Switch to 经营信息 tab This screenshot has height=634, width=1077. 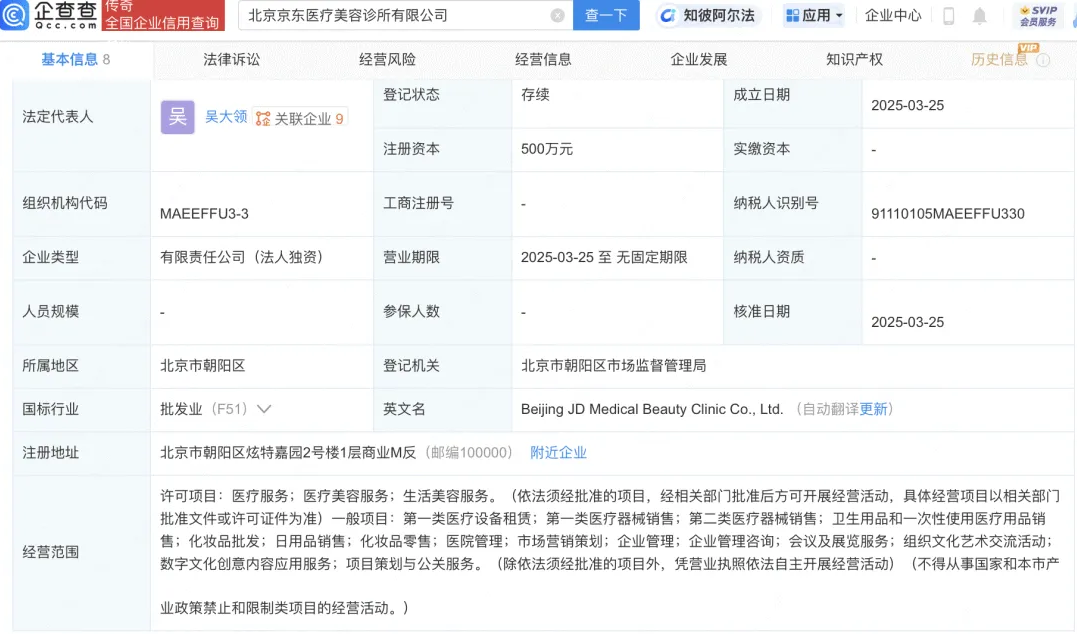[543, 60]
